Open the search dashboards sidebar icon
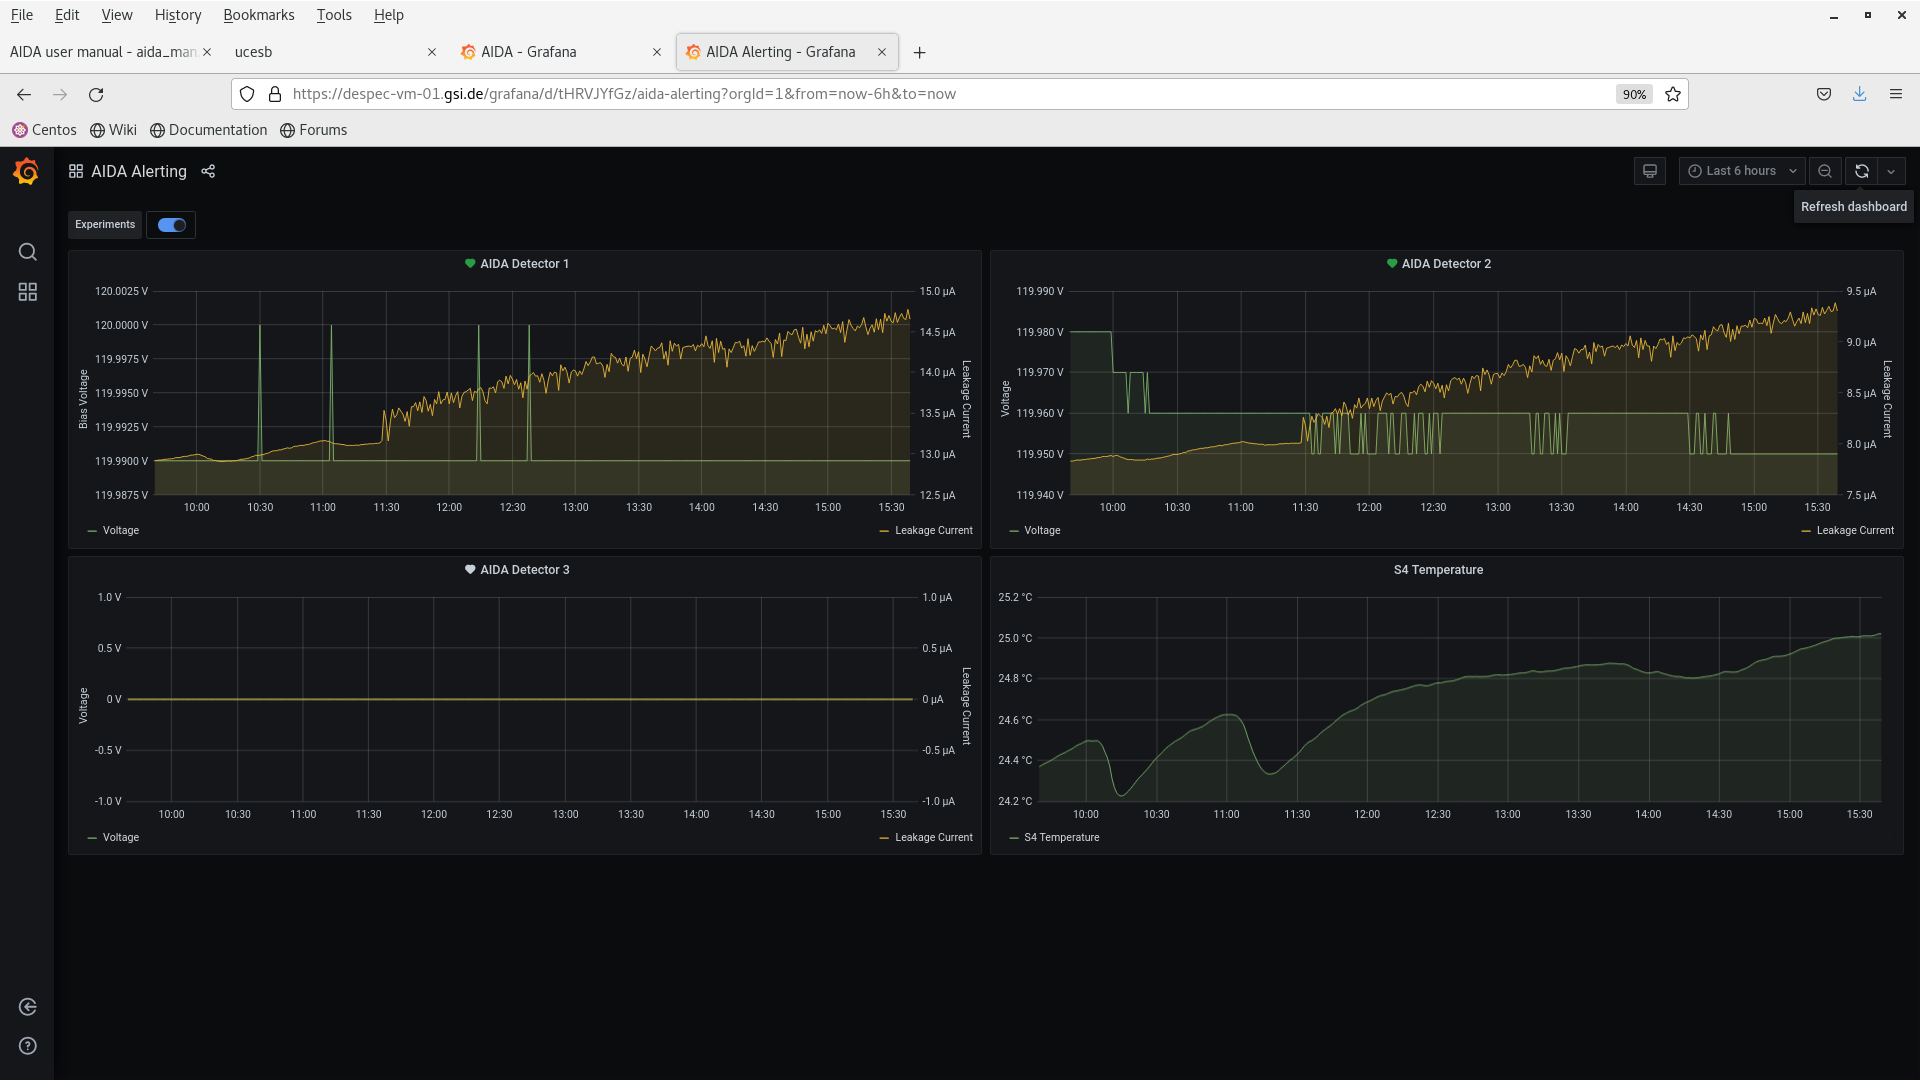Viewport: 1920px width, 1080px height. [x=27, y=252]
